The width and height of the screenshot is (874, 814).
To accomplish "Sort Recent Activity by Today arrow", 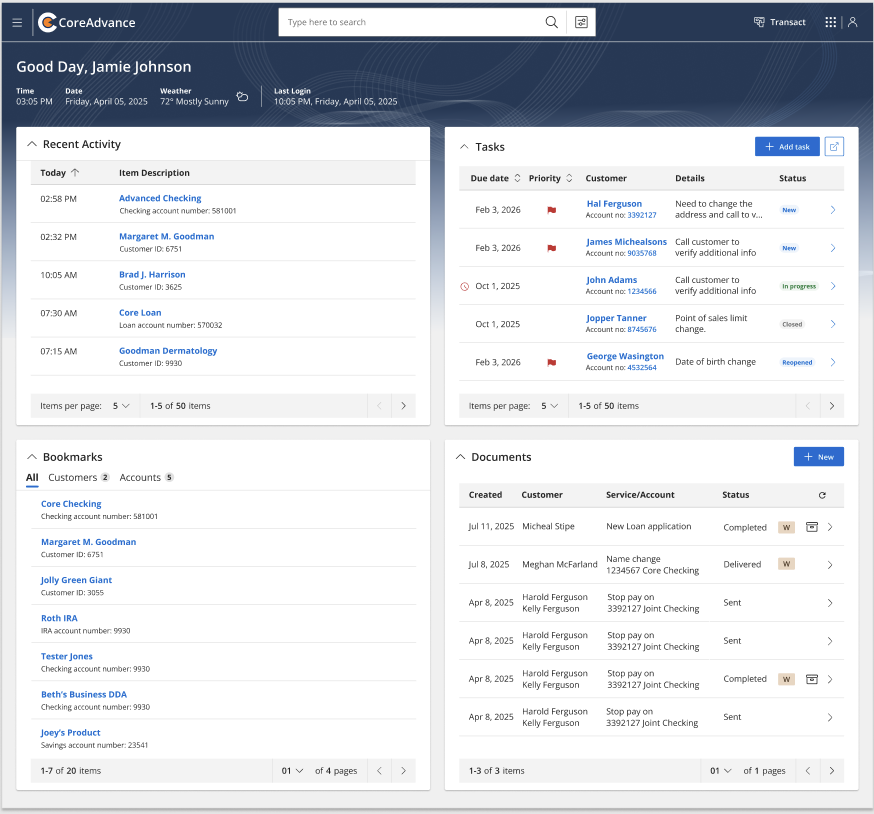I will (x=75, y=173).
